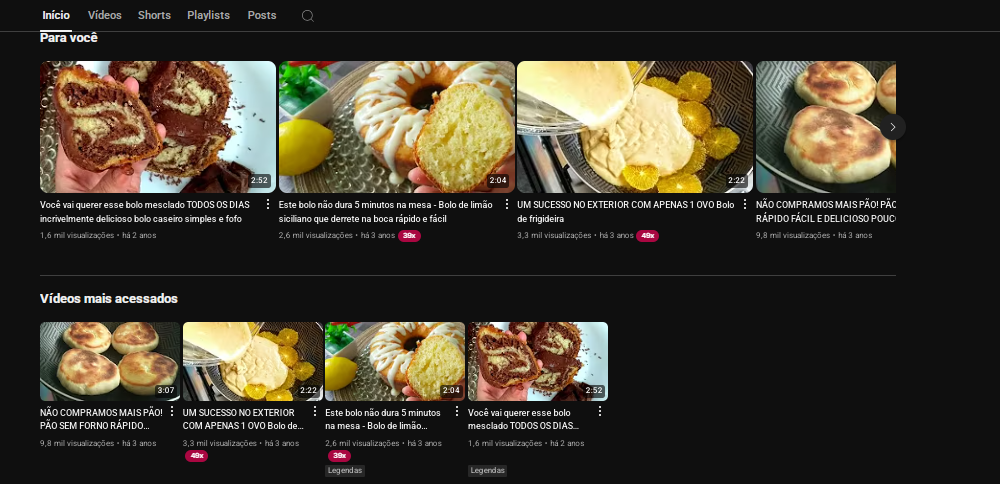
Task: Open options menu for bolo mesclado video in Para você
Action: (x=268, y=204)
